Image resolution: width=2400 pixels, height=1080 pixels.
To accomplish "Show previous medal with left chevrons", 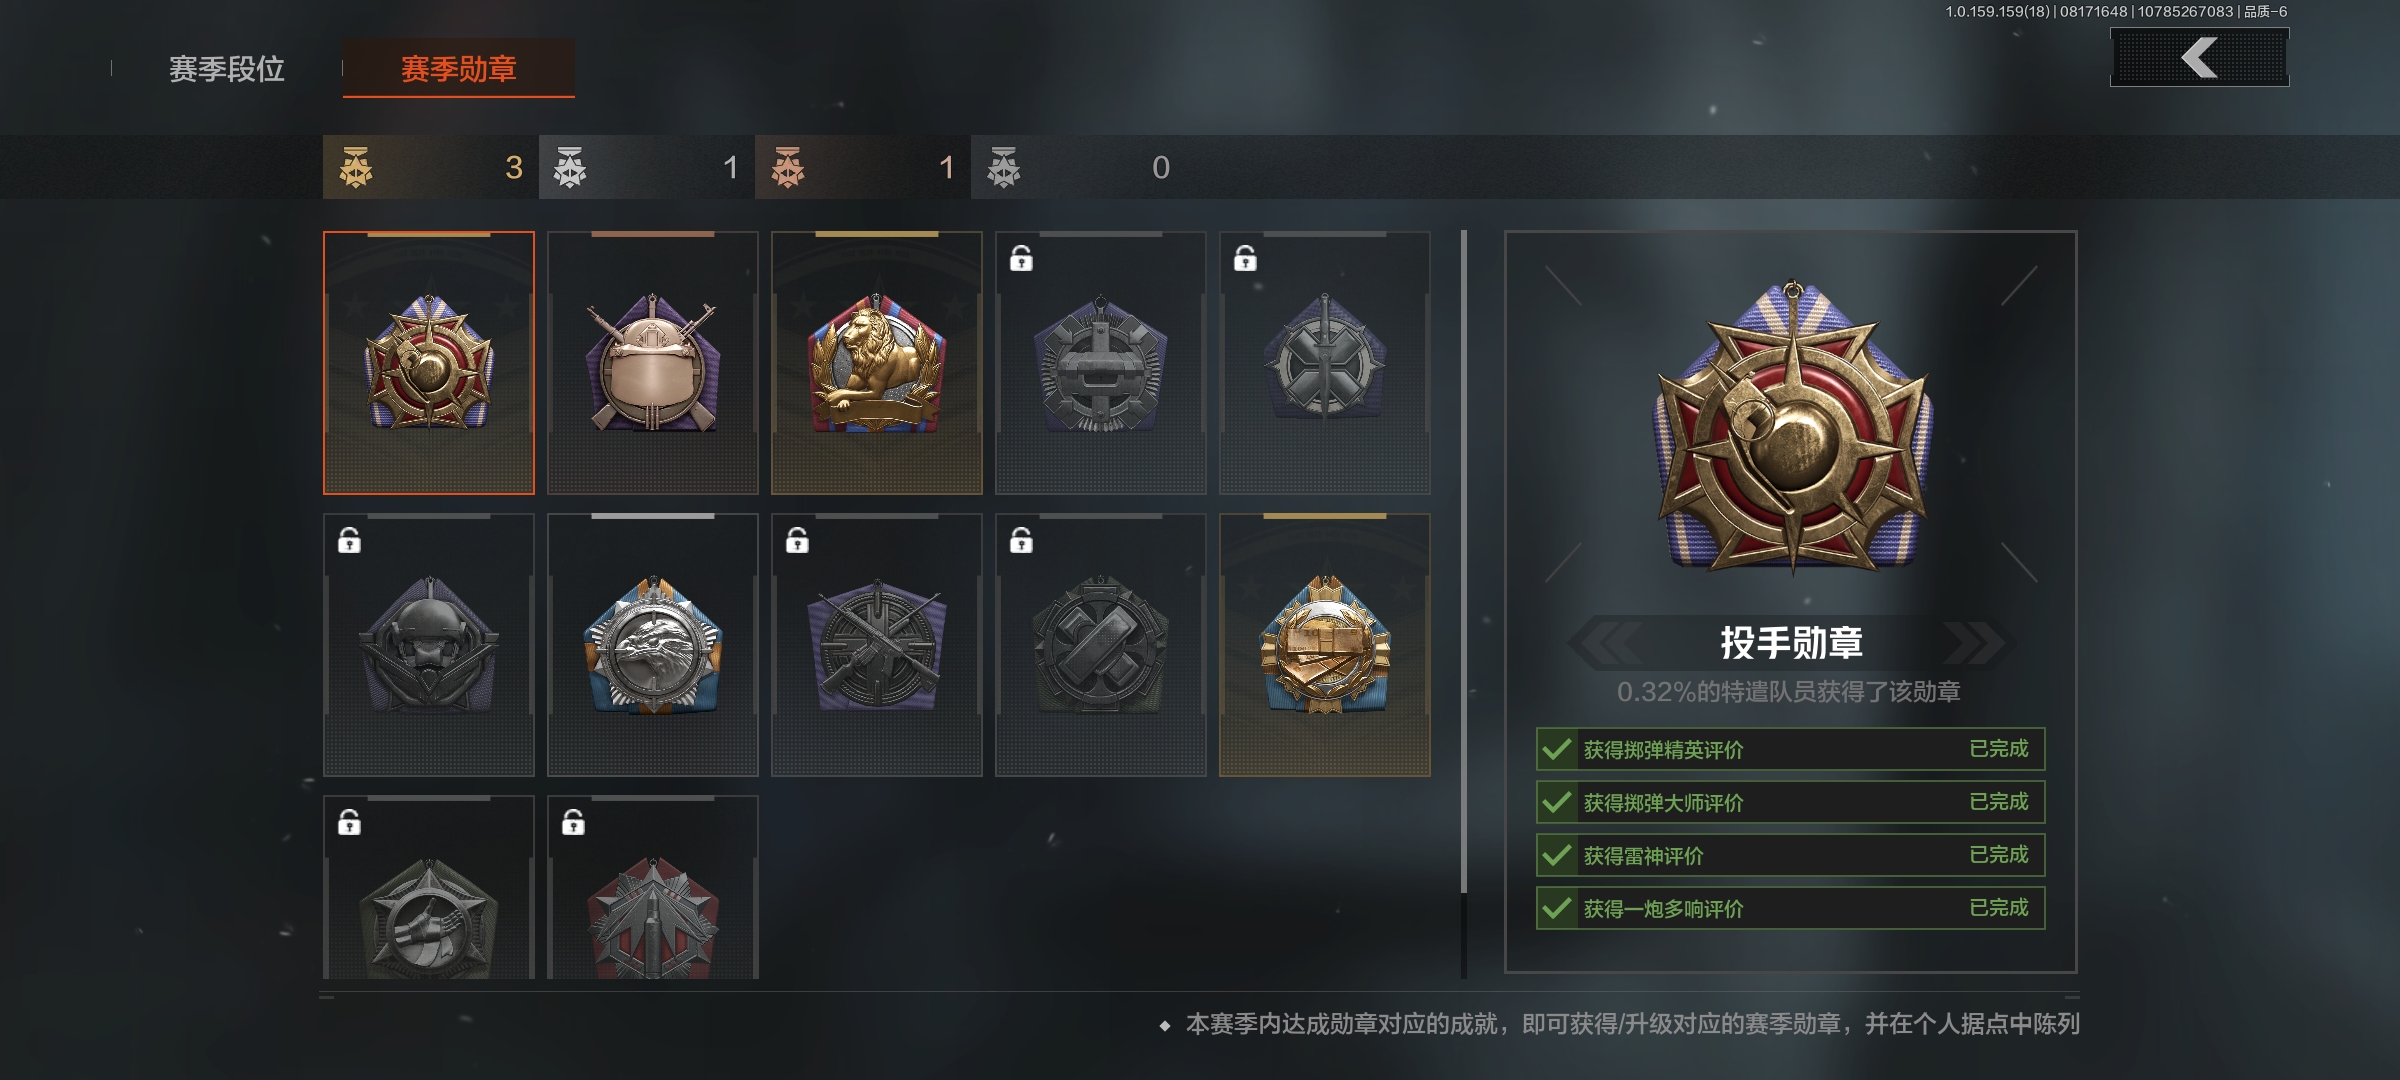I will click(1604, 642).
